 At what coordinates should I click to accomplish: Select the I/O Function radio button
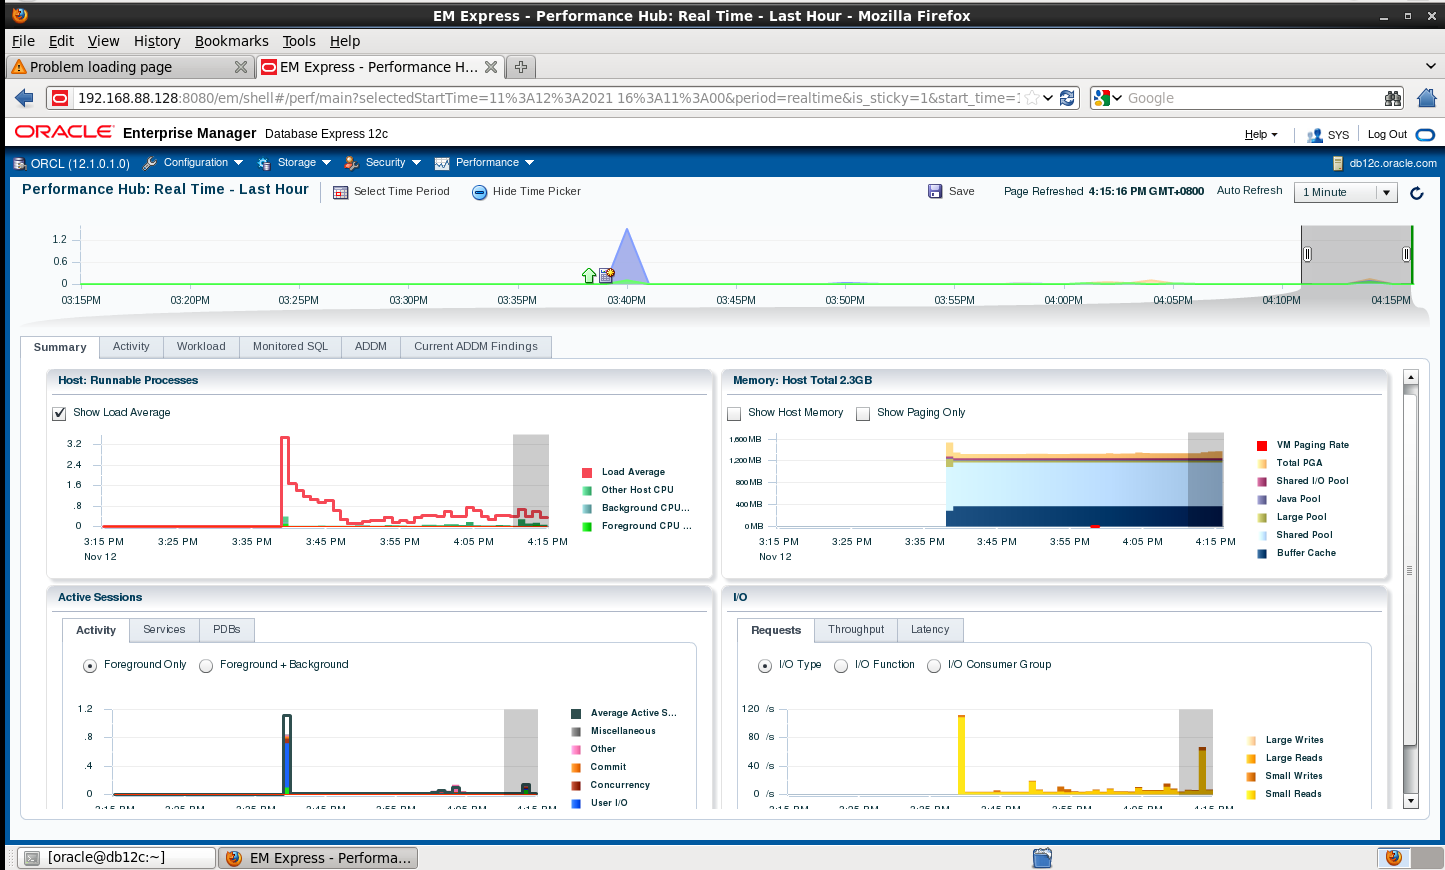841,666
